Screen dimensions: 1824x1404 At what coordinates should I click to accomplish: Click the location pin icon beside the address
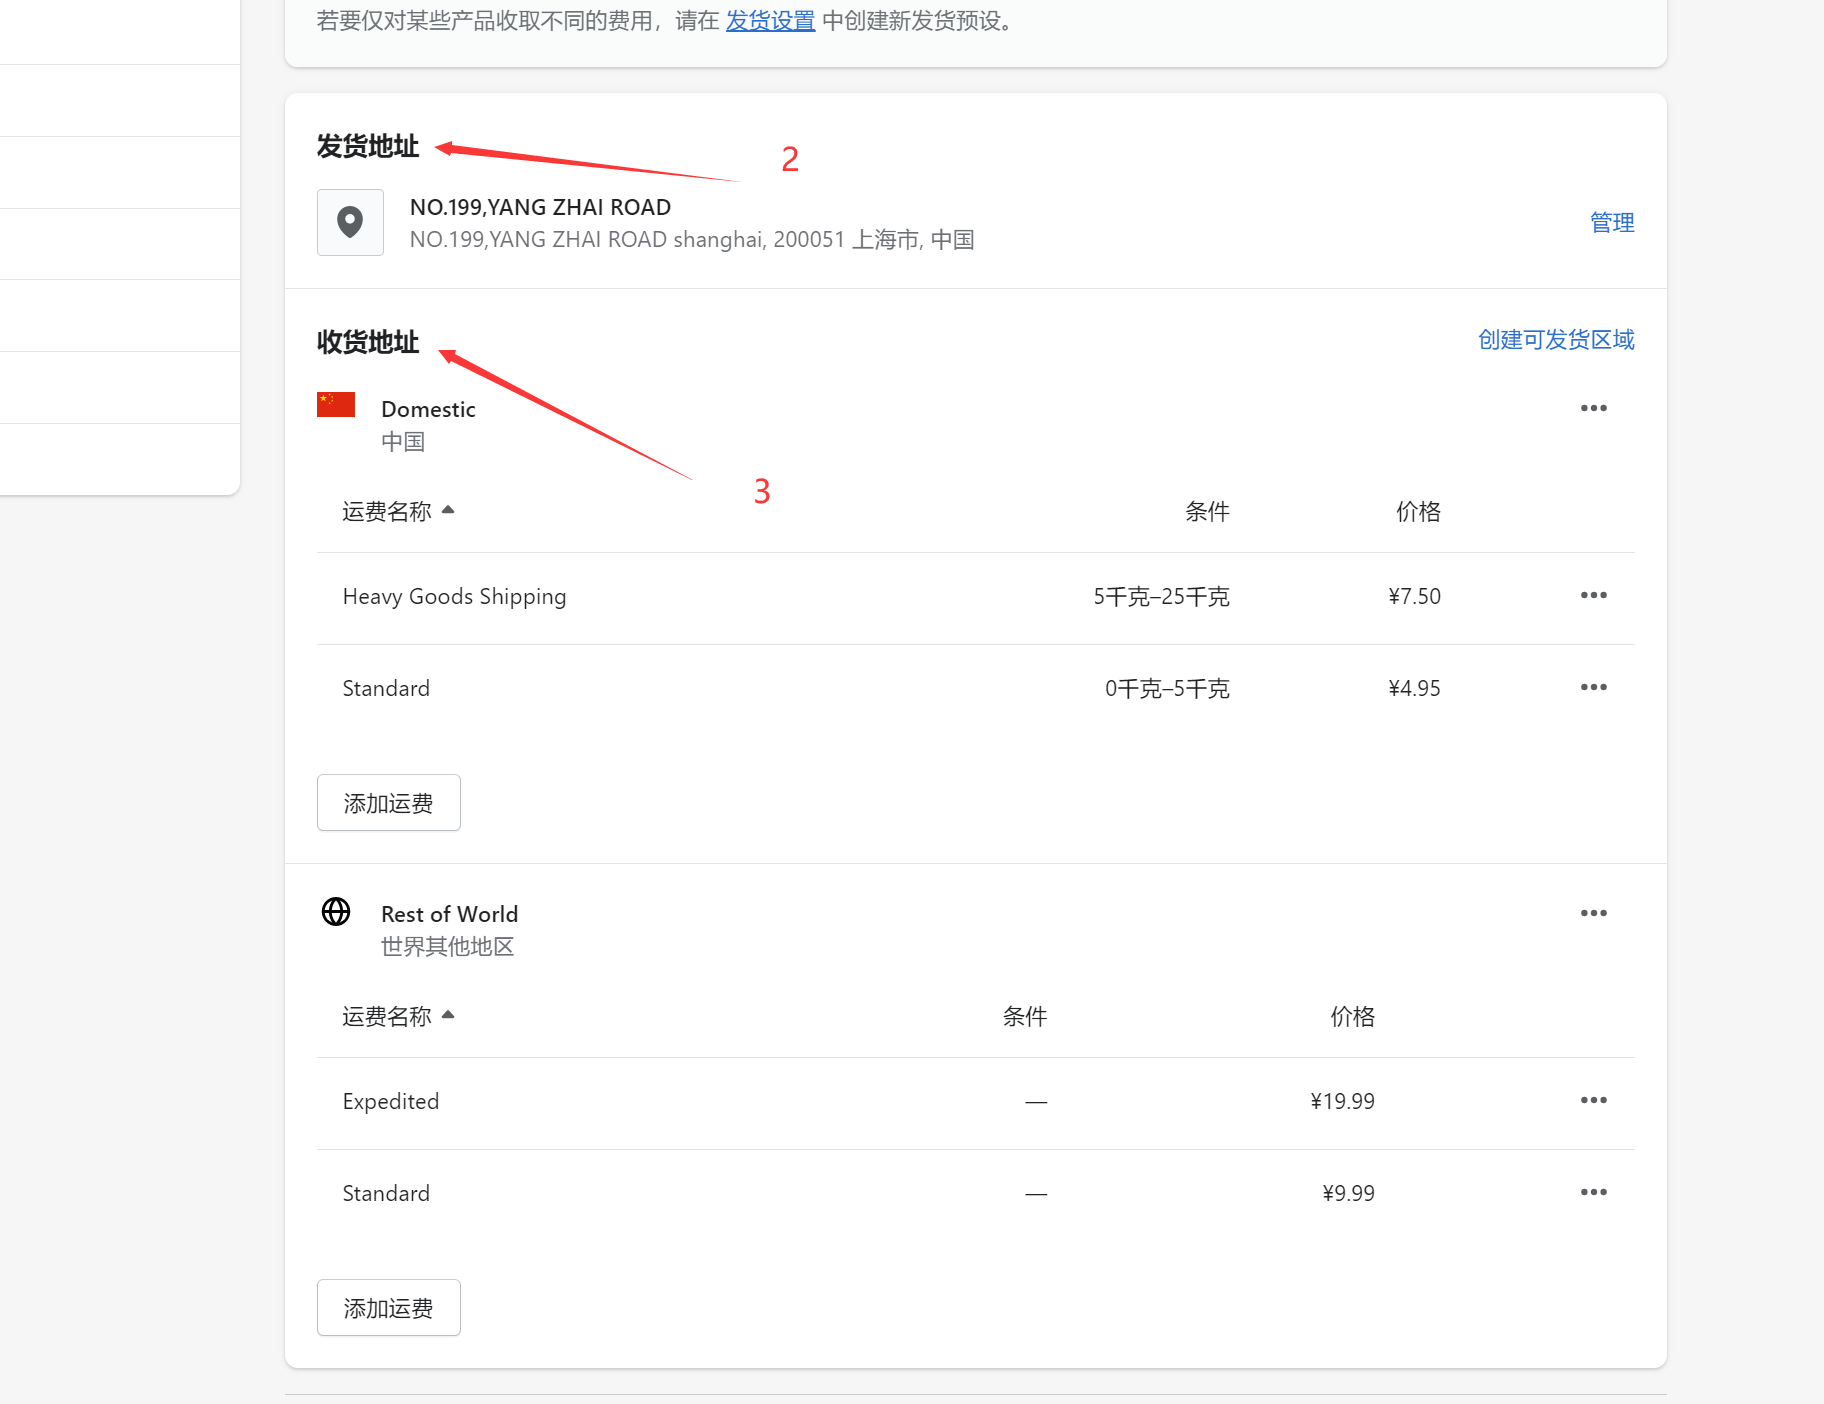click(x=350, y=222)
